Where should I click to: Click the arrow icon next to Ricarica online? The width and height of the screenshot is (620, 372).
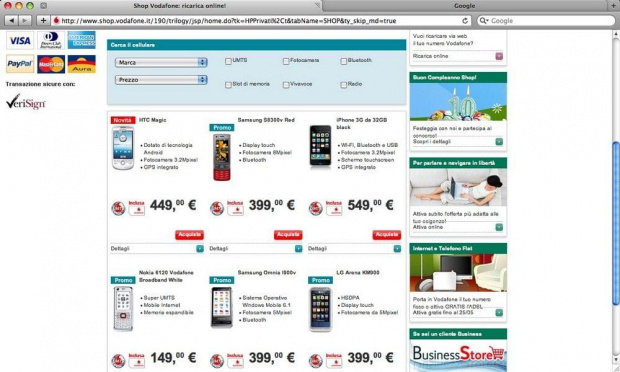499,56
